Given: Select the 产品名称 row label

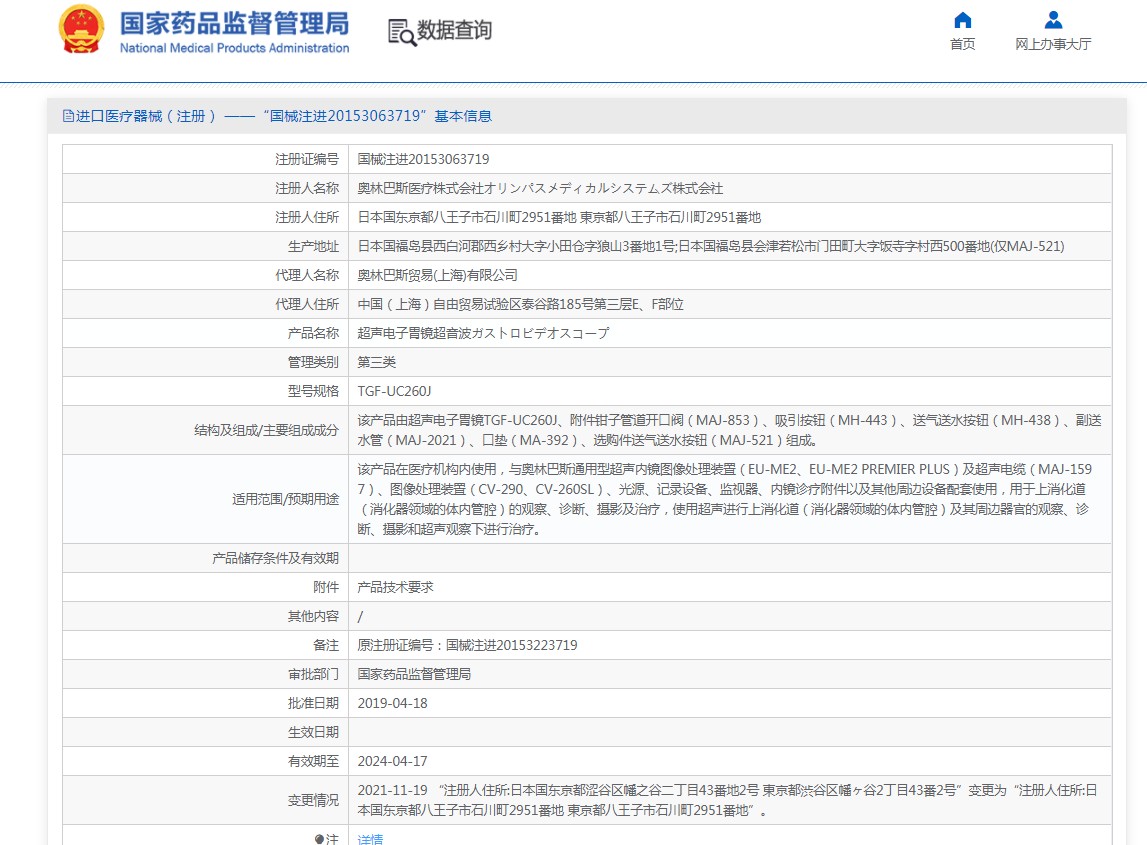Looking at the screenshot, I should tap(314, 333).
